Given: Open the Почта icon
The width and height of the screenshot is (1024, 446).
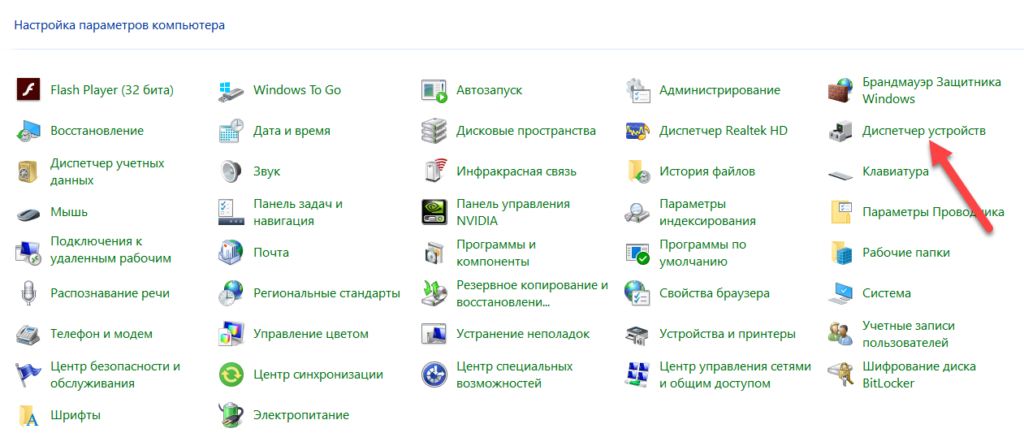Looking at the screenshot, I should [x=229, y=253].
